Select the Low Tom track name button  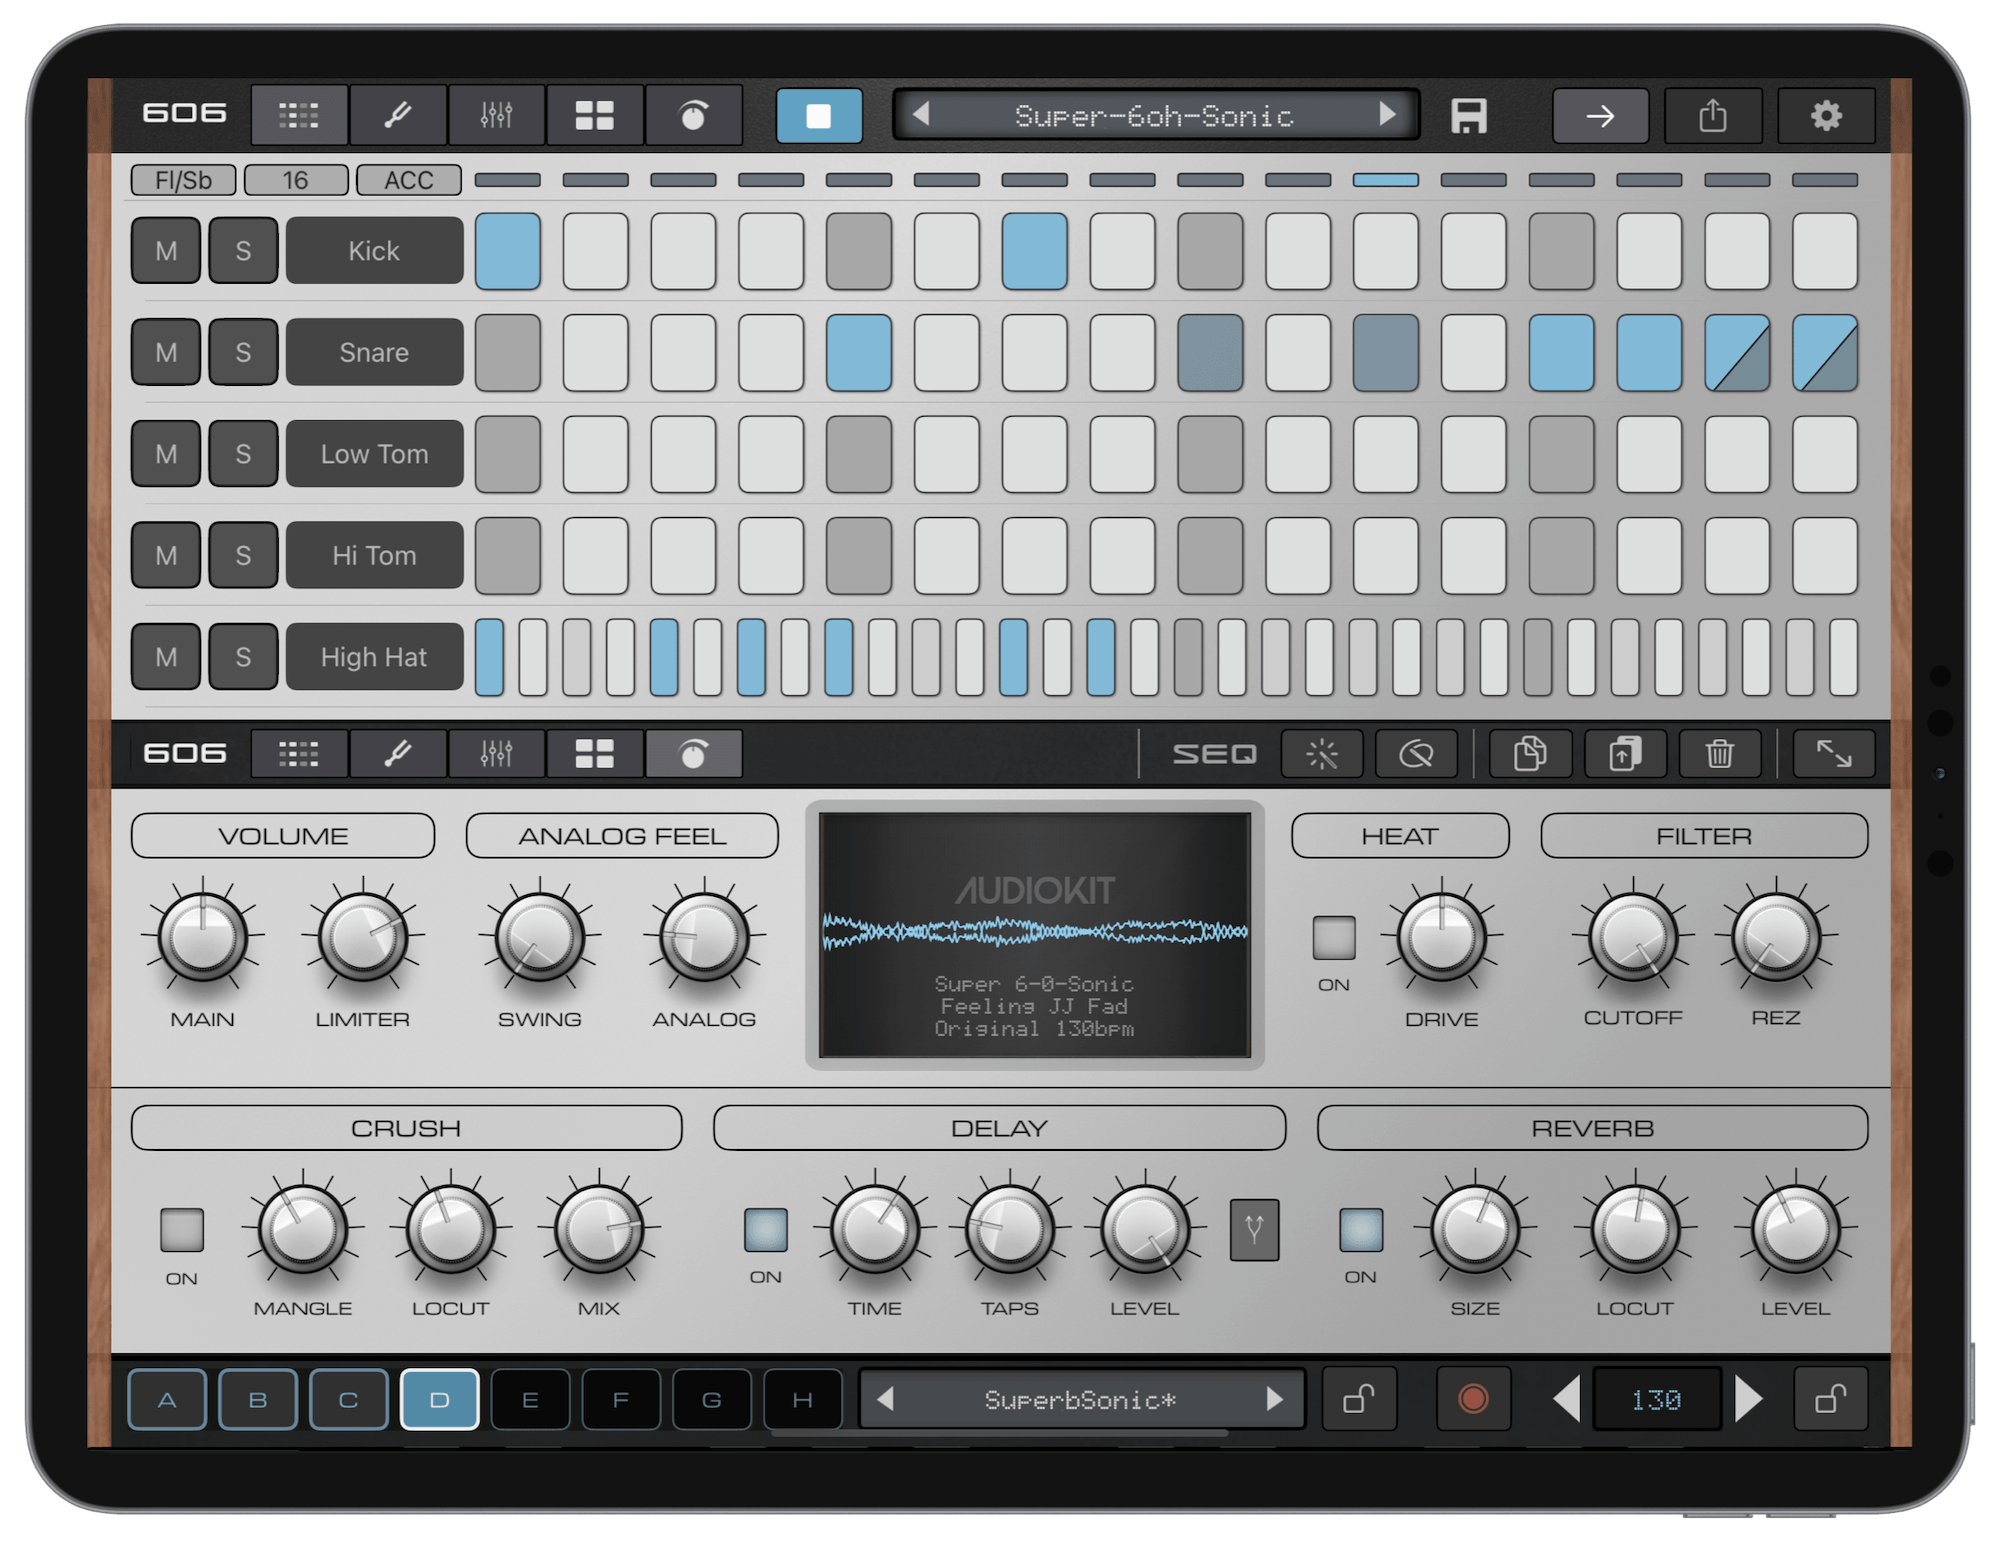pyautogui.click(x=374, y=454)
